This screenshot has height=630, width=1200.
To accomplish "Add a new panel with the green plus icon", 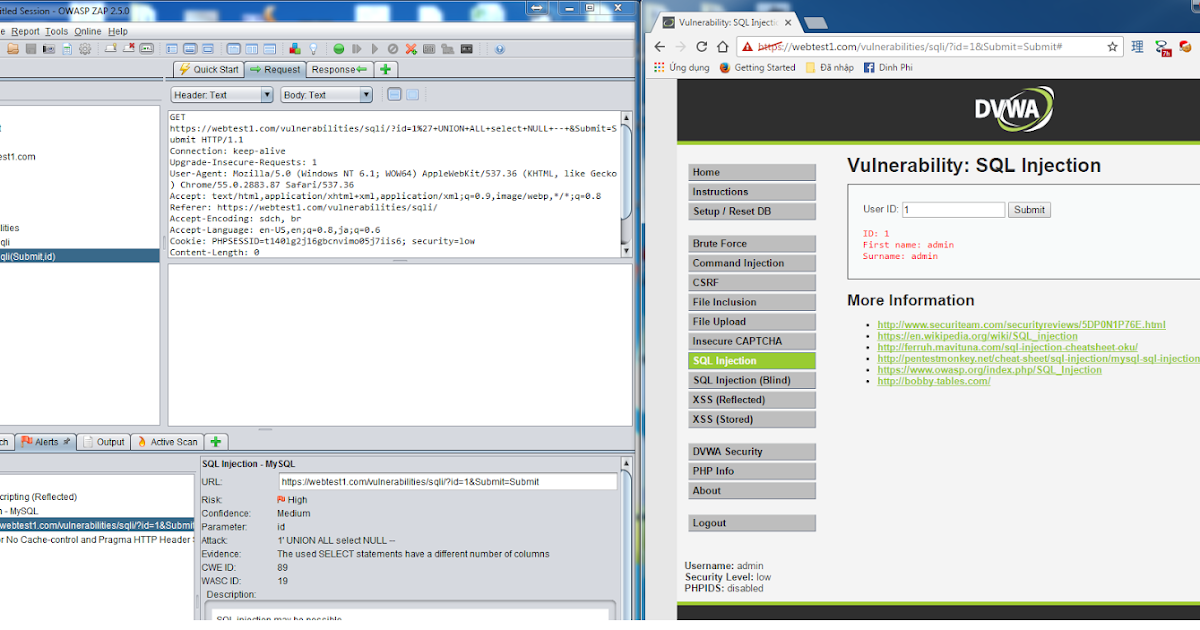I will pos(385,69).
